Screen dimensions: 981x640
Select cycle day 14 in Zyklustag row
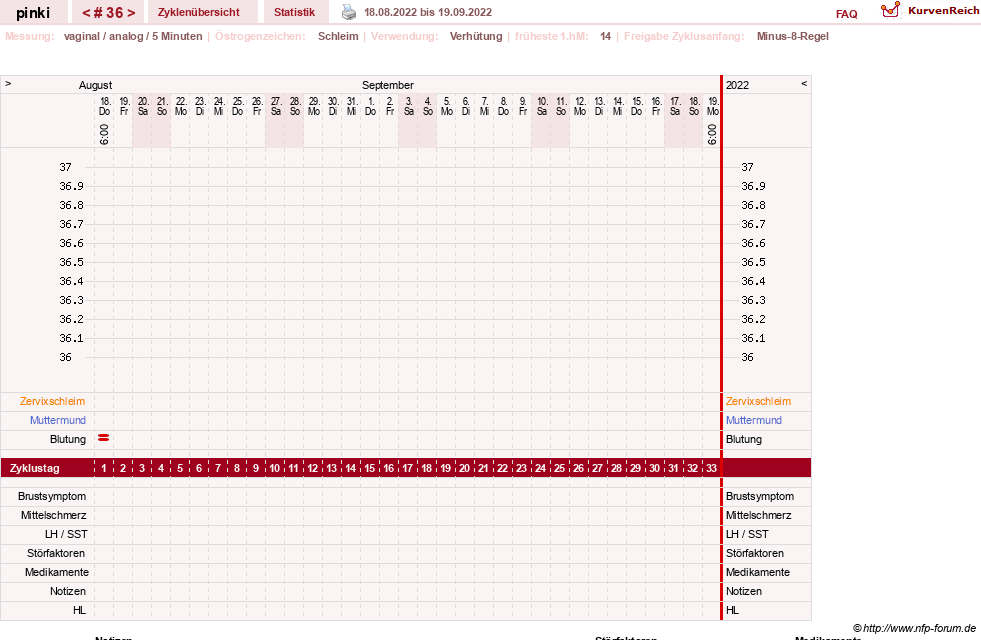(350, 468)
